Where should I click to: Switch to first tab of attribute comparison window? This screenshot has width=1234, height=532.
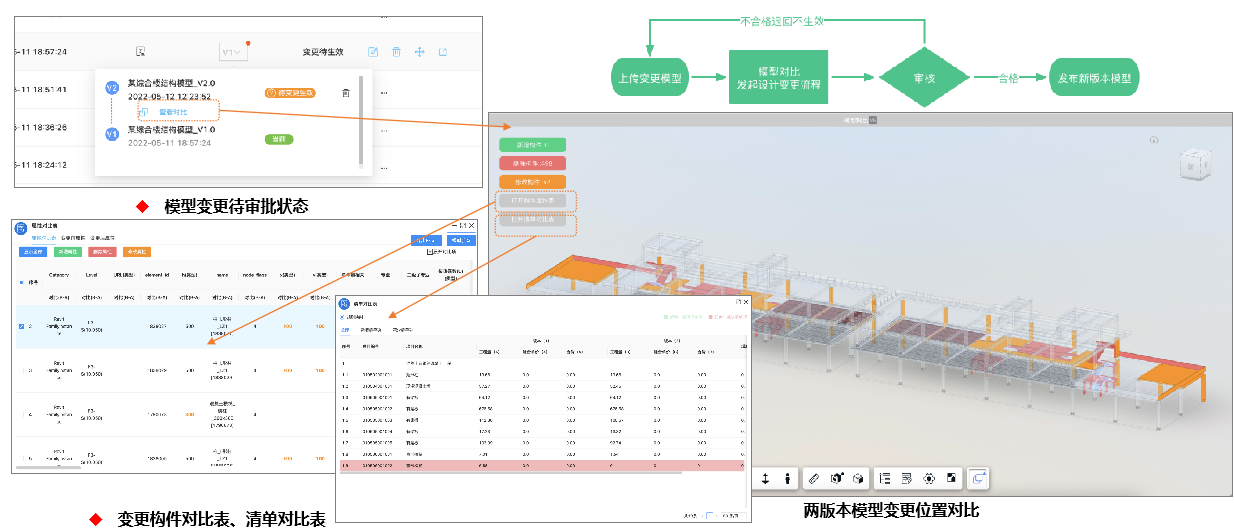[36, 238]
